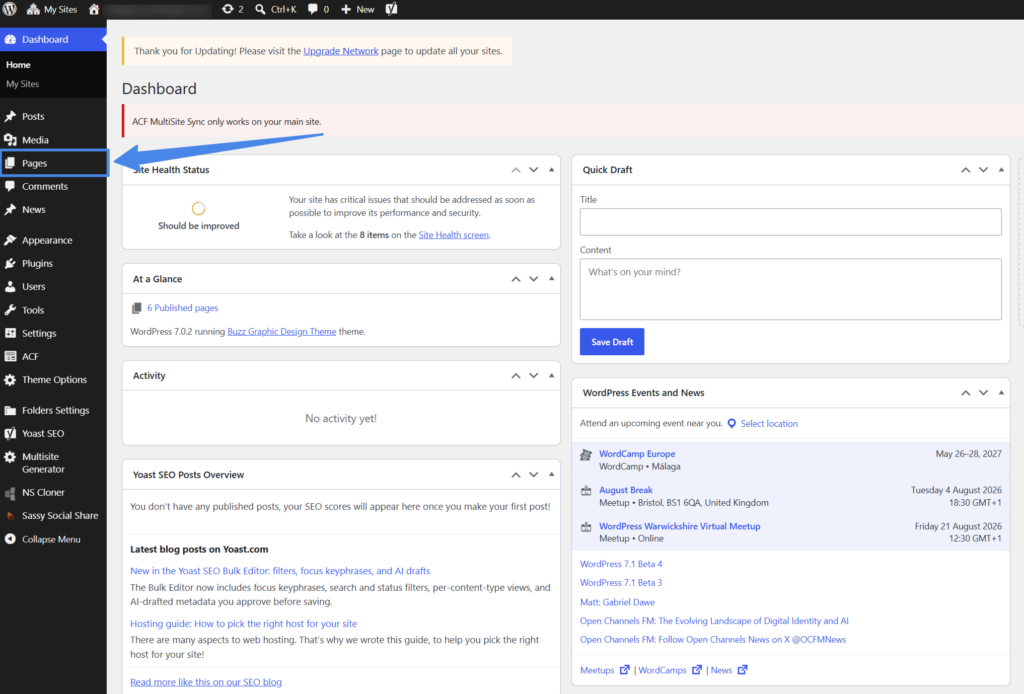
Task: Toggle At a Glance panel
Action: pos(551,279)
